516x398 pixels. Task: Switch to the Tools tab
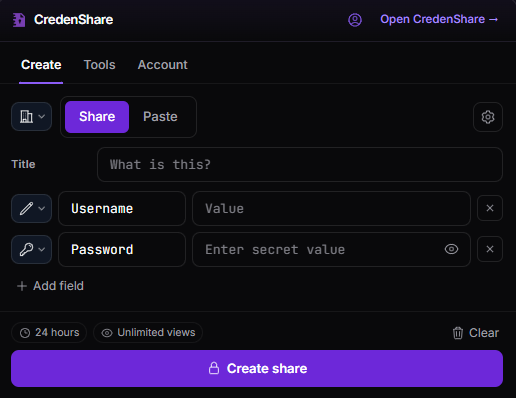pos(99,65)
